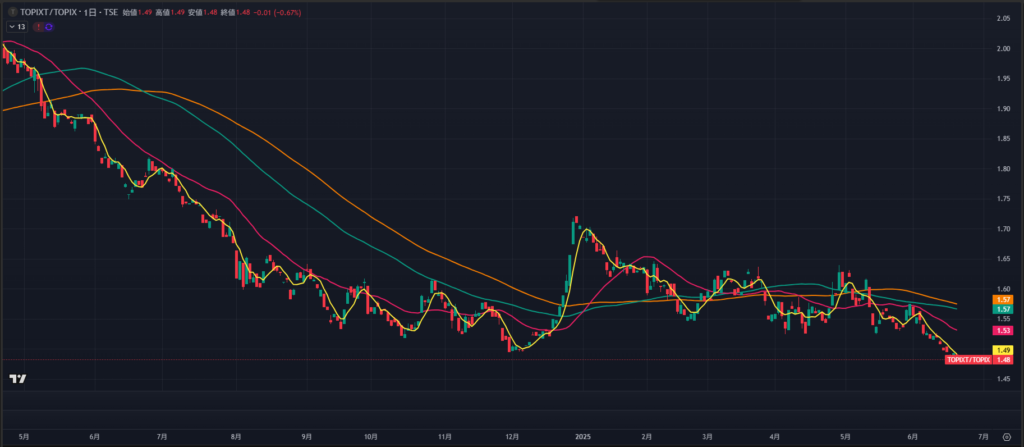Click the 3月 time axis label
Viewport: 1024px width, 447px height.
[x=707, y=437]
